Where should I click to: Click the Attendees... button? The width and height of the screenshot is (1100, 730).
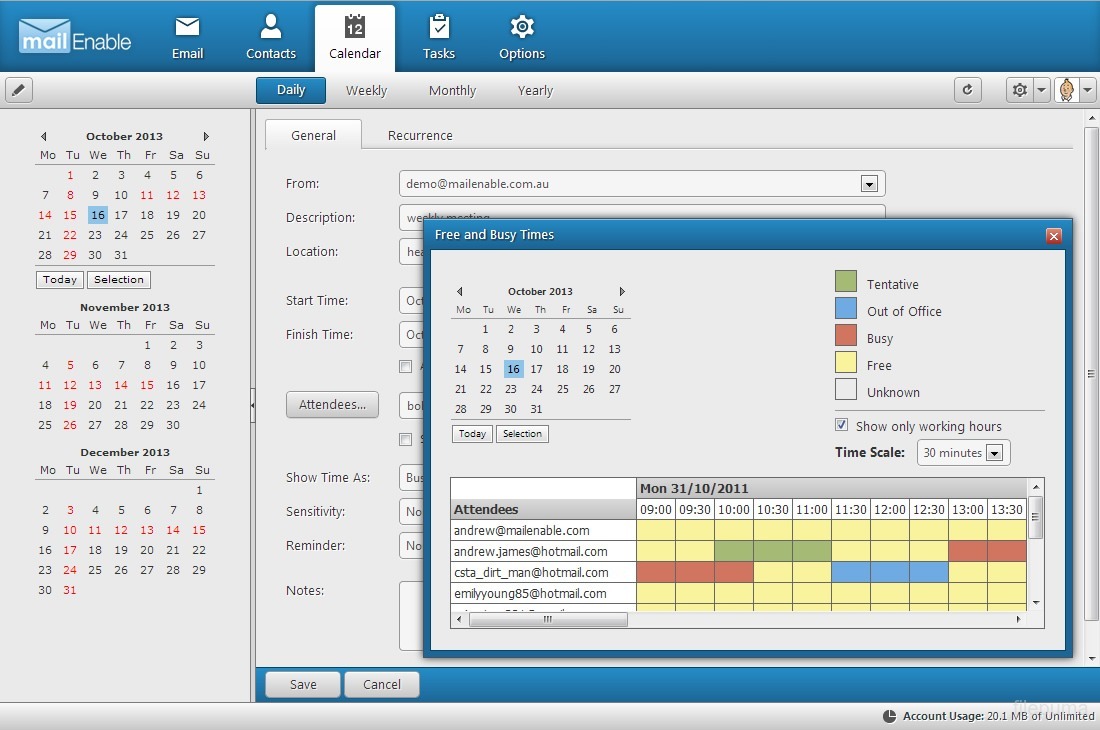point(332,404)
